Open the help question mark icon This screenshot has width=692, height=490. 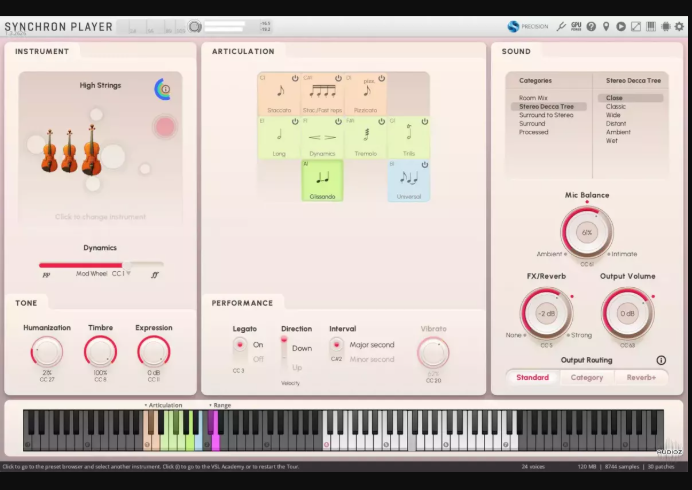[x=591, y=26]
